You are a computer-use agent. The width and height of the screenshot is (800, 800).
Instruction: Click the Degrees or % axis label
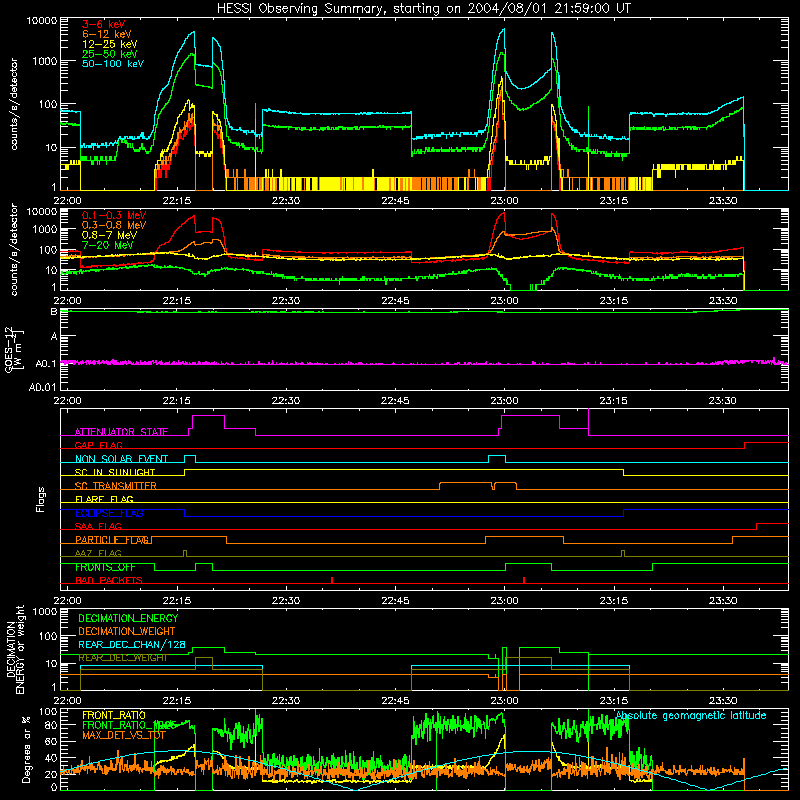click(26, 749)
